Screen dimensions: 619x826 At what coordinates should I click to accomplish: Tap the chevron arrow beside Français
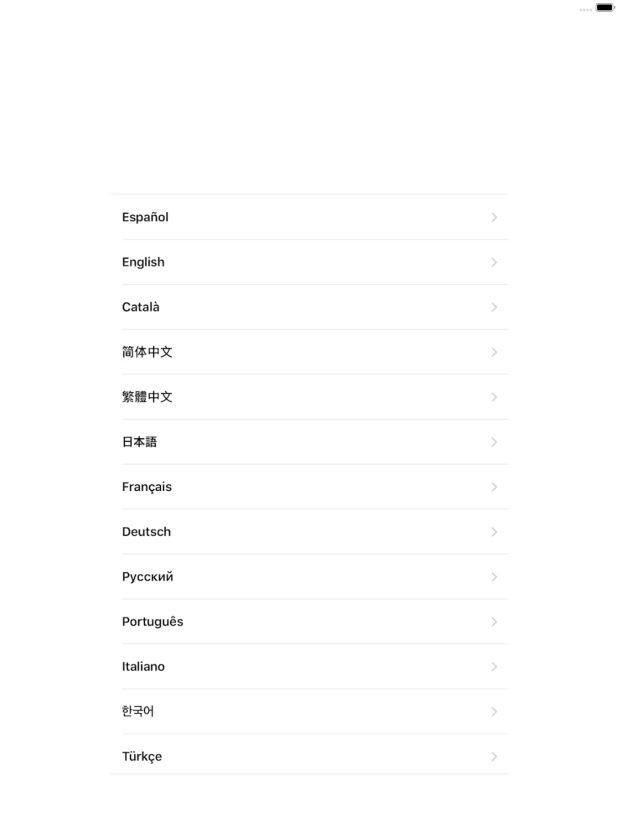pos(494,487)
